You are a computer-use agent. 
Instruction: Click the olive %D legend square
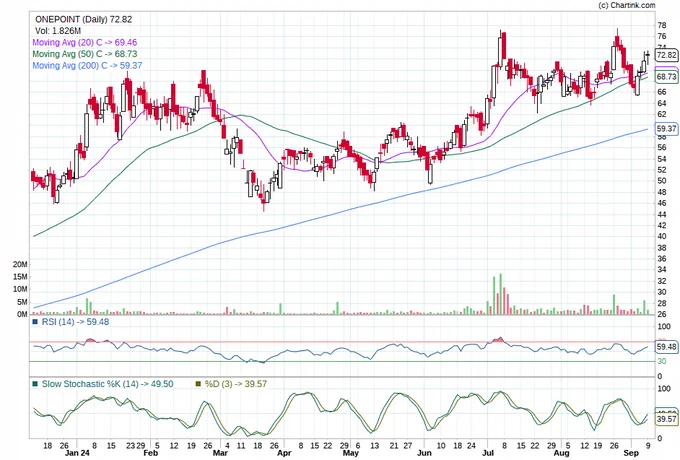coord(199,384)
